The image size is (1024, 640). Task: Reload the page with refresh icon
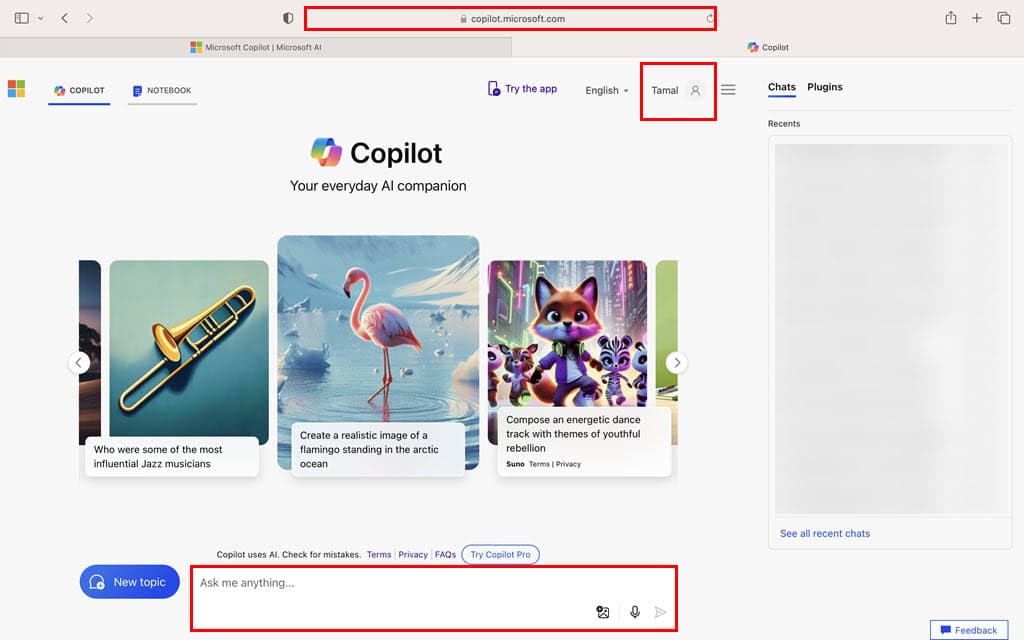point(709,18)
